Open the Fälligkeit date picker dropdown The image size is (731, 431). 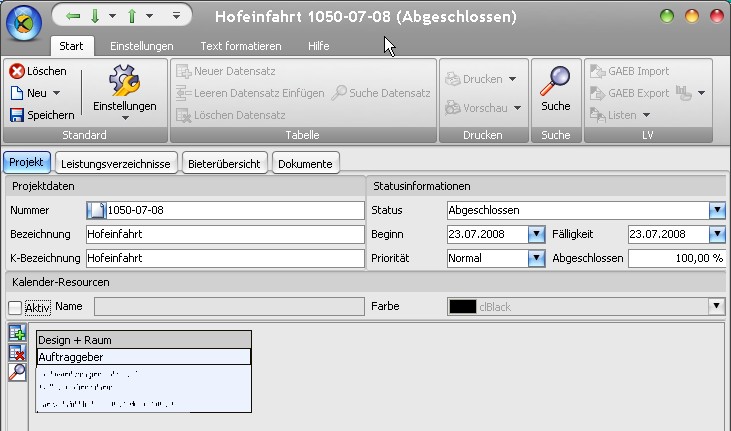(717, 234)
